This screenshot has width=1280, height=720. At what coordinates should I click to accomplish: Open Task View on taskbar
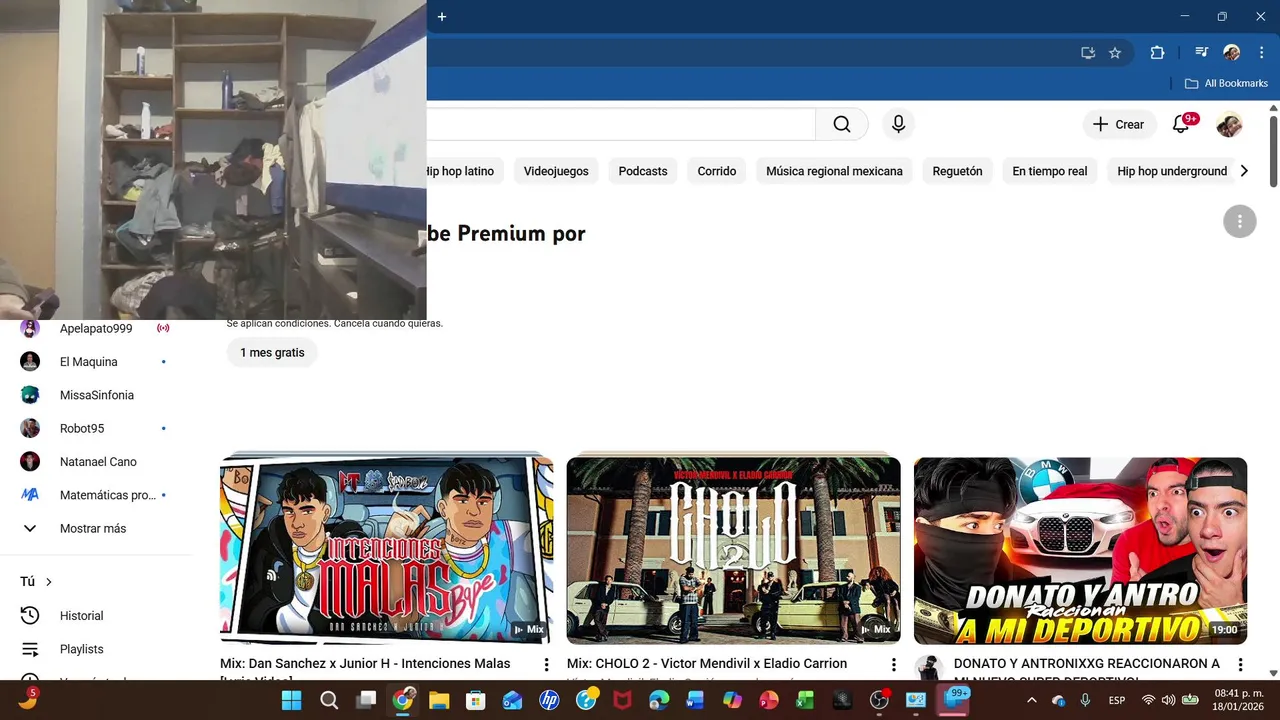click(366, 700)
